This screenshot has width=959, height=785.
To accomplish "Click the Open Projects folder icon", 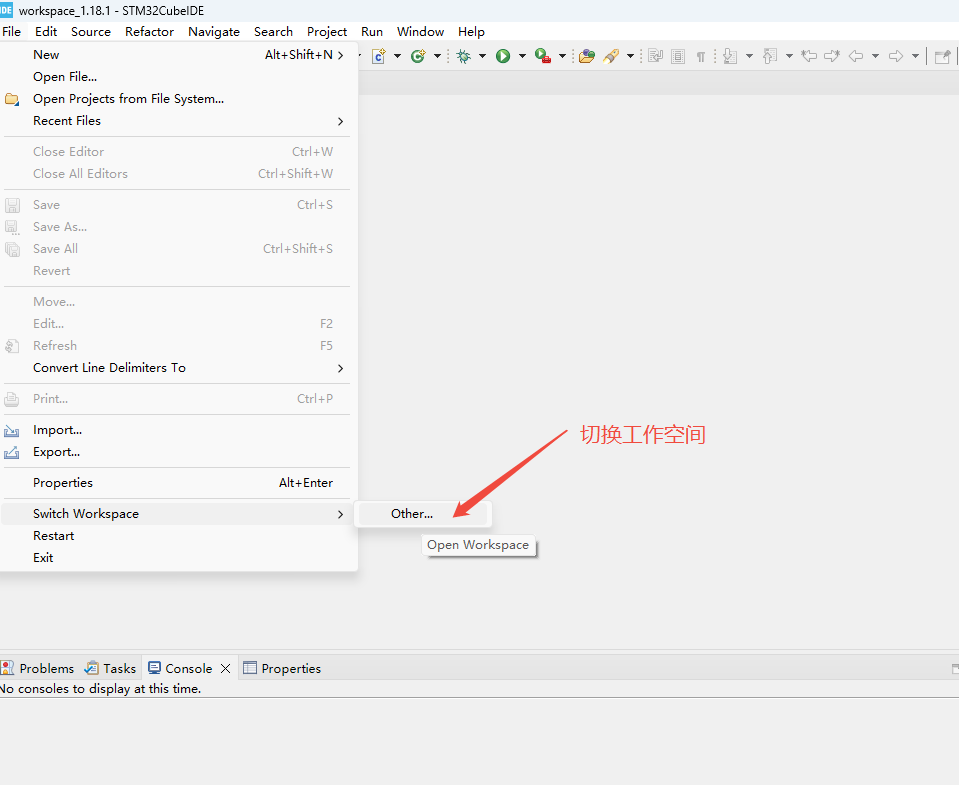I will point(12,99).
